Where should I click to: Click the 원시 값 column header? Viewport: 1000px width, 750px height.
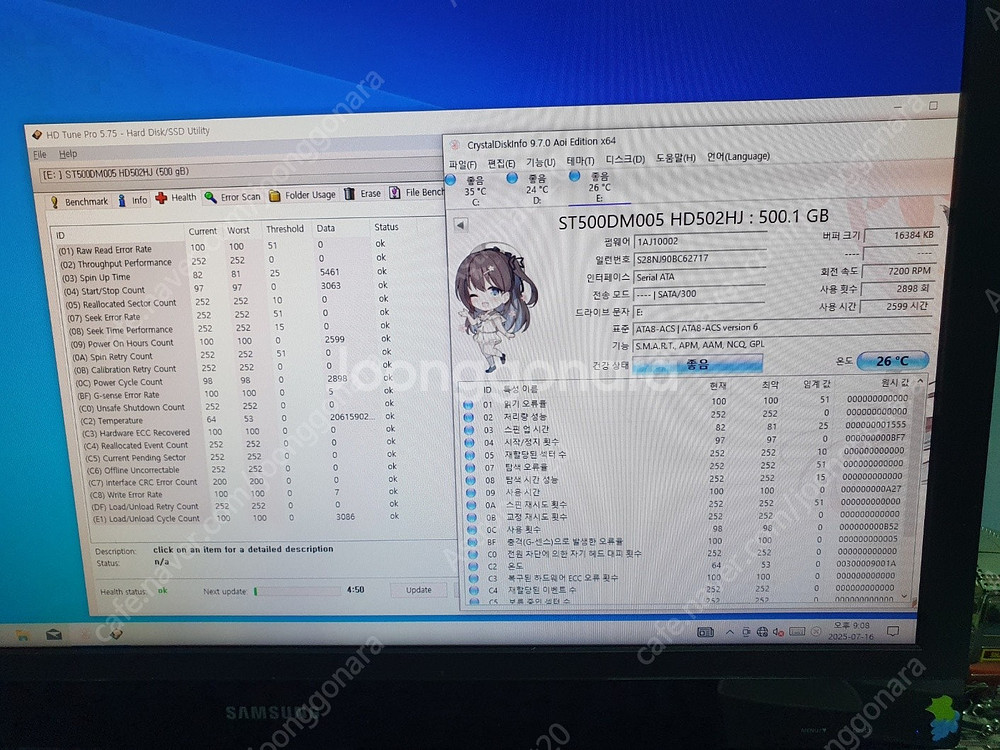[894, 383]
